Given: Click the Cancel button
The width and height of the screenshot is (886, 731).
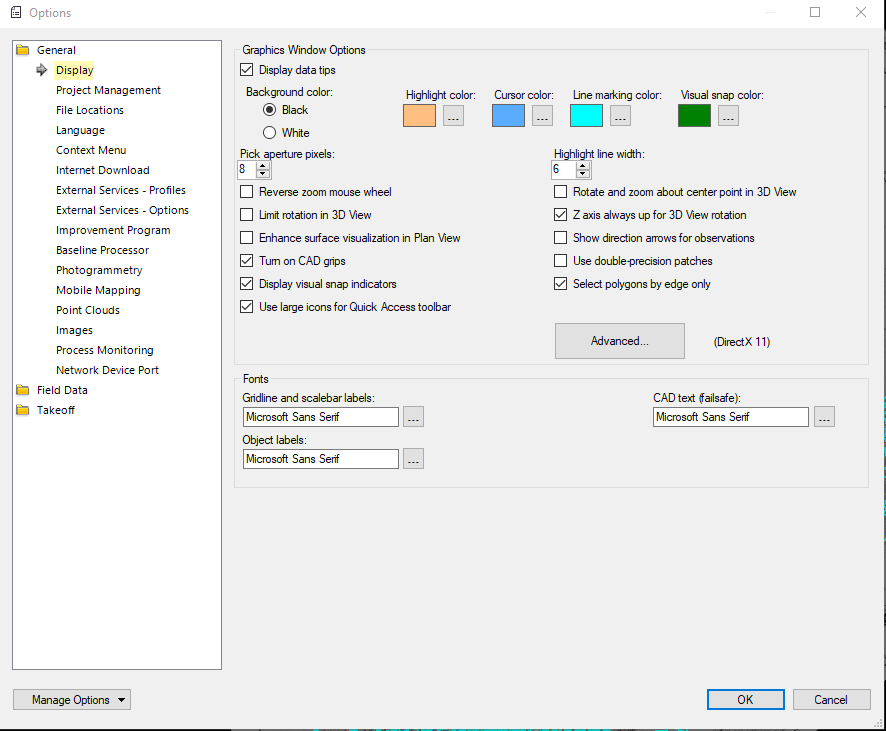Looking at the screenshot, I should click(x=831, y=699).
